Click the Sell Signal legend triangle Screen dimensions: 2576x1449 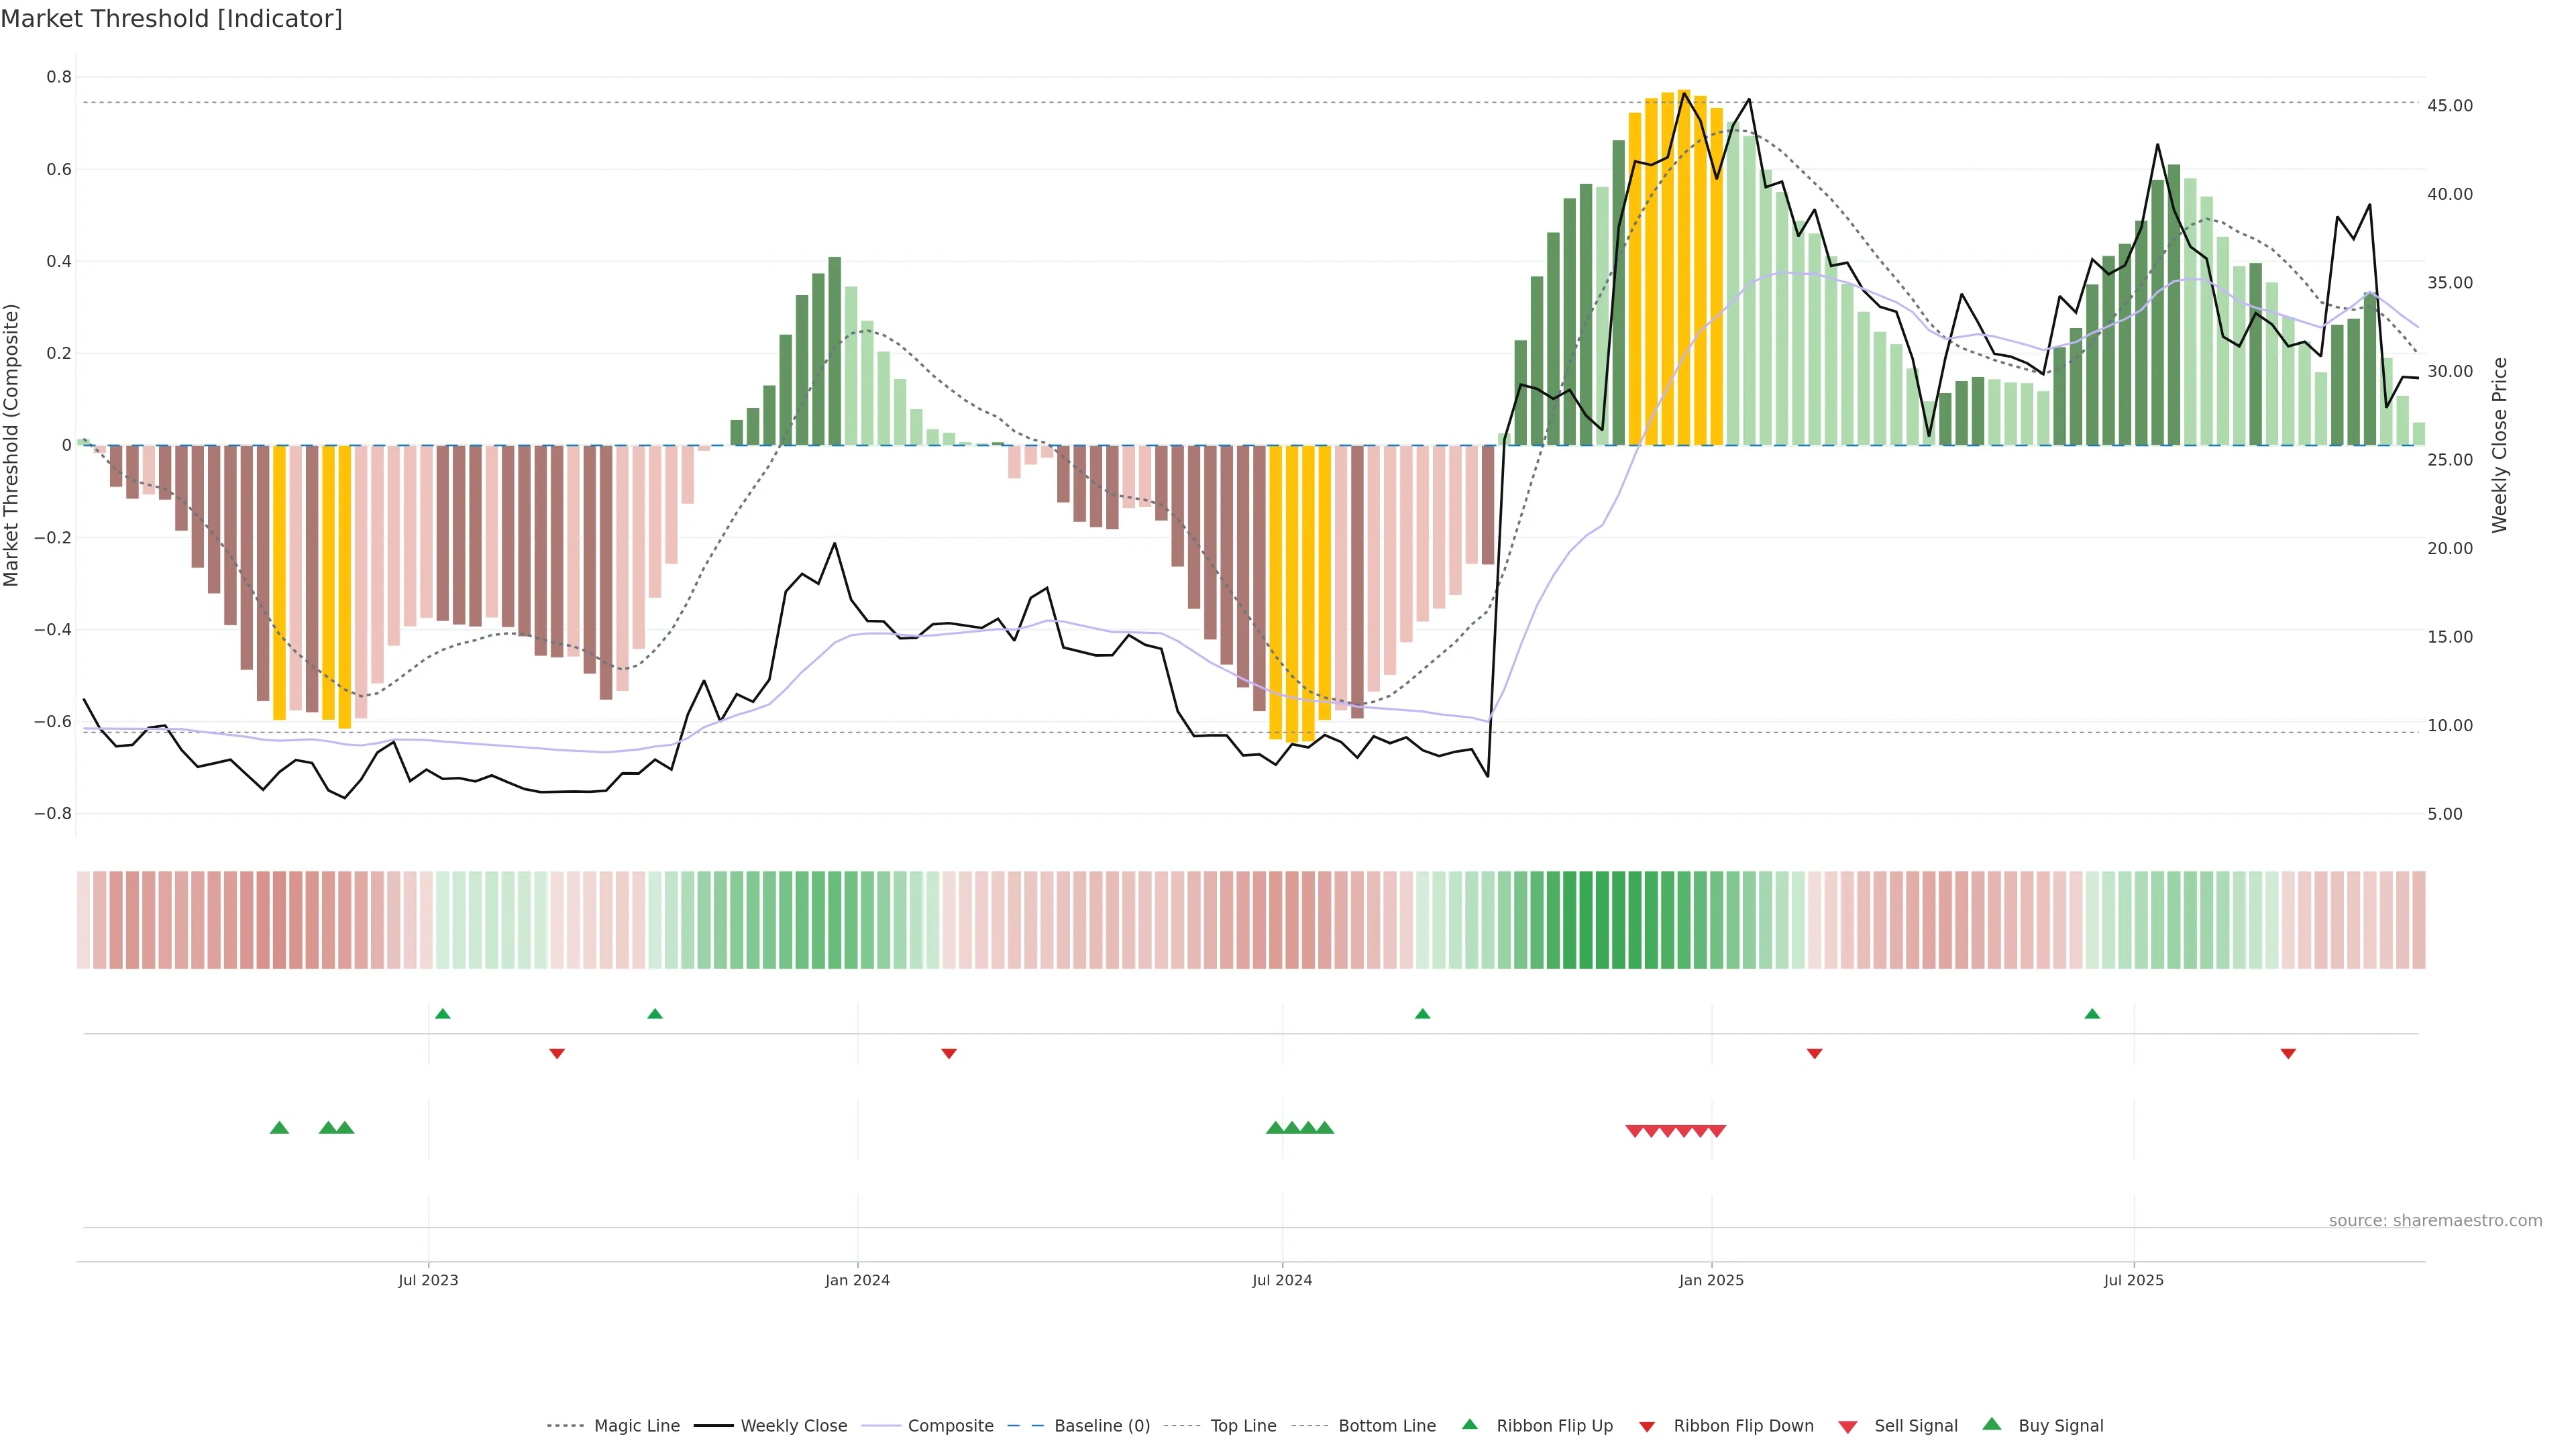click(x=1847, y=1427)
